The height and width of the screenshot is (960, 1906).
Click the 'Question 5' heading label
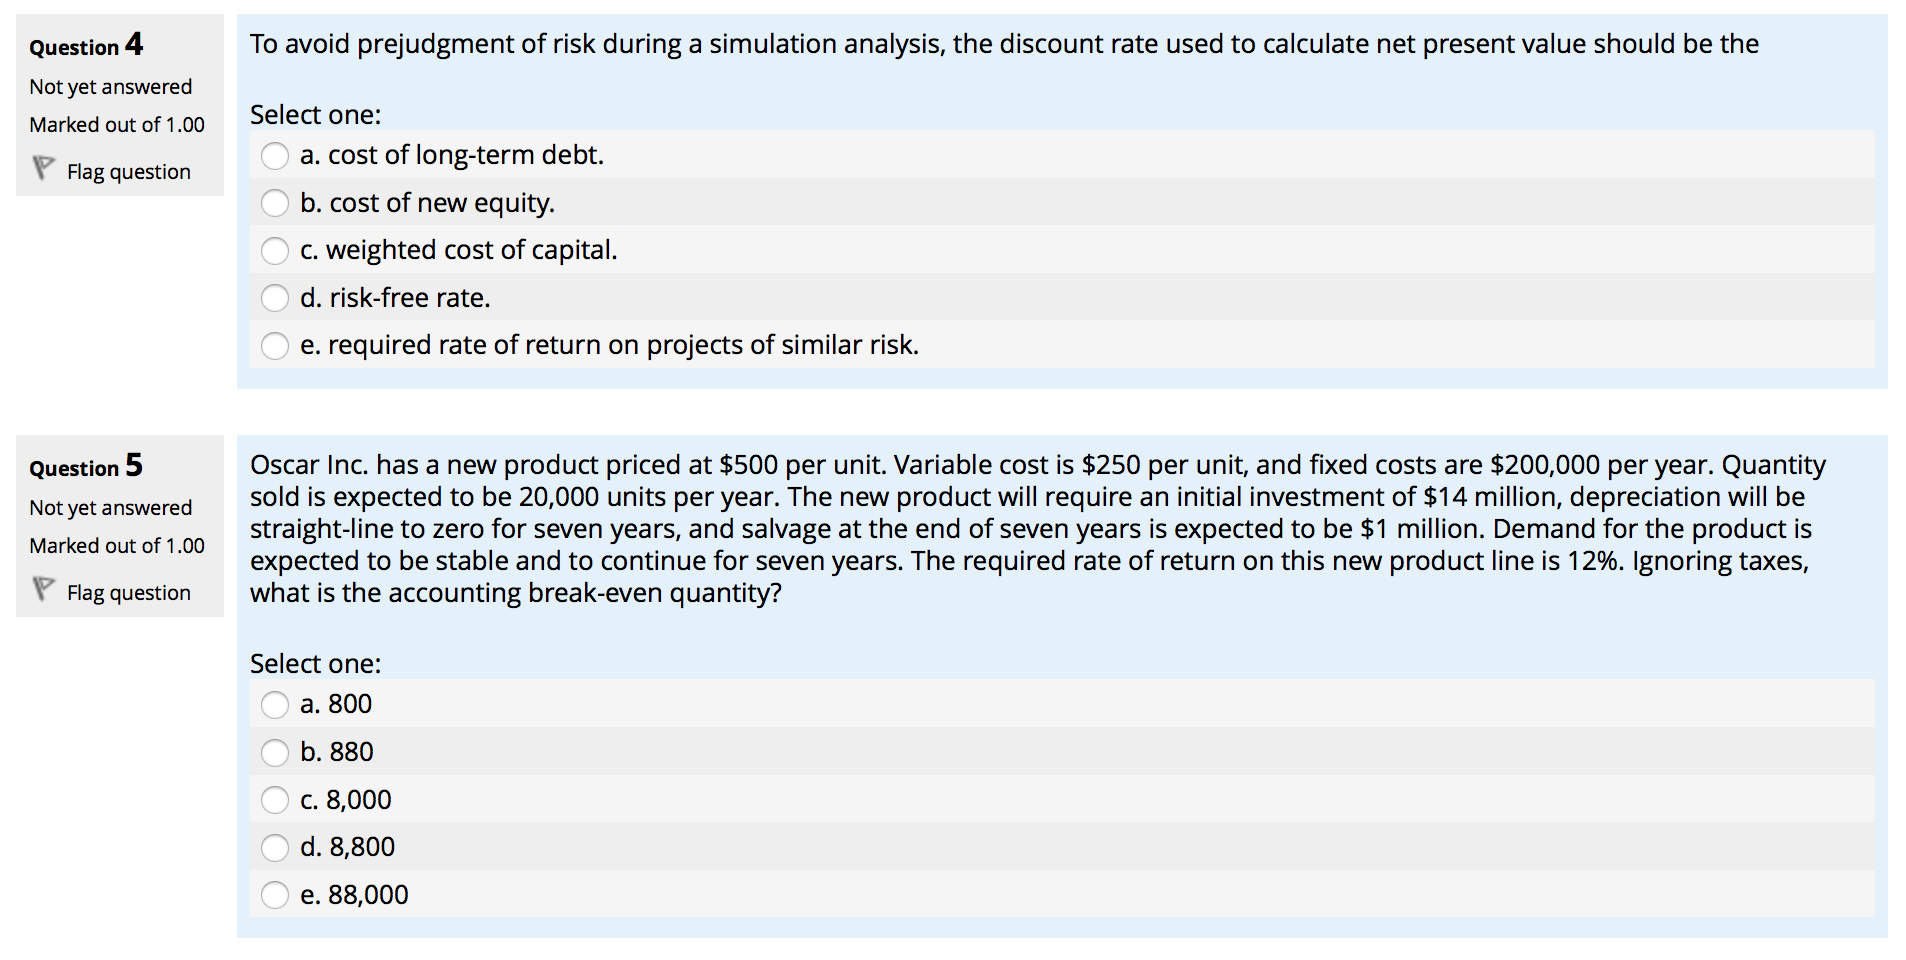click(x=86, y=466)
